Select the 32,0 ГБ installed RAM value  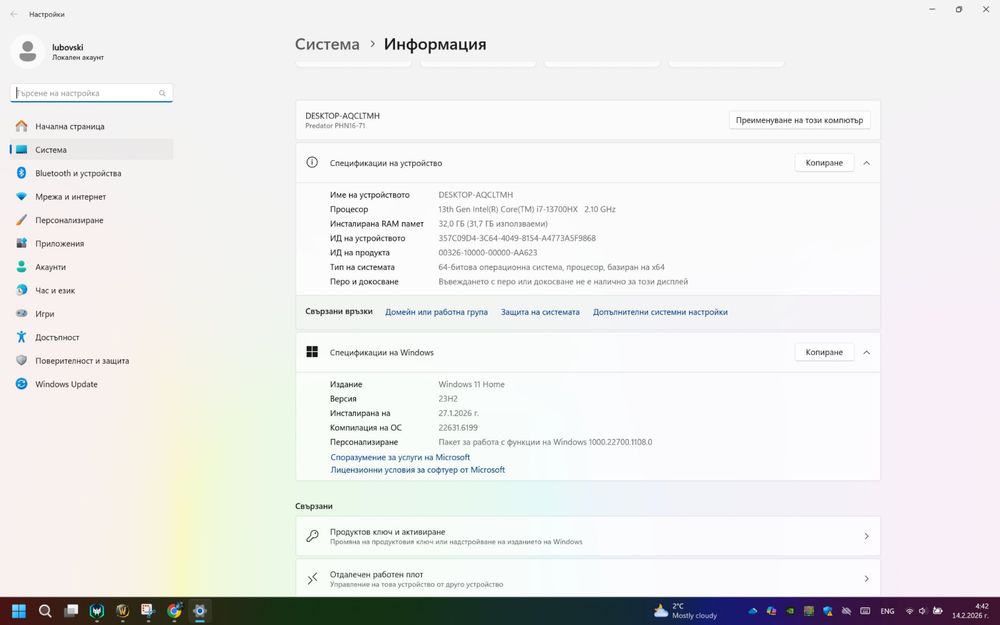[493, 224]
